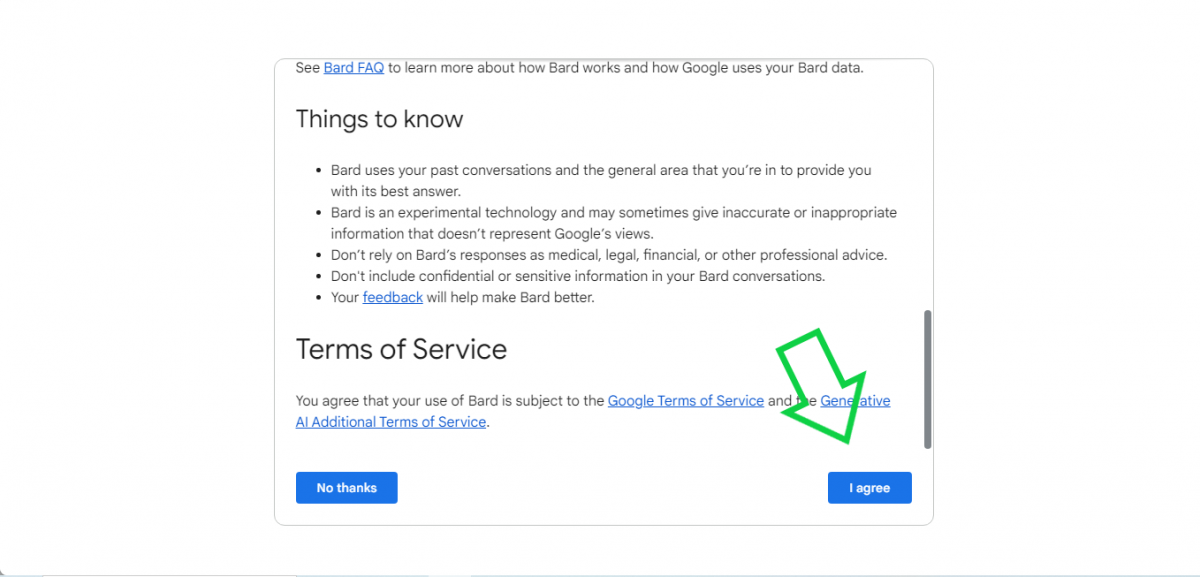The height and width of the screenshot is (577, 1200).
Task: Click the scrollbar track above the thumb
Action: click(928, 180)
